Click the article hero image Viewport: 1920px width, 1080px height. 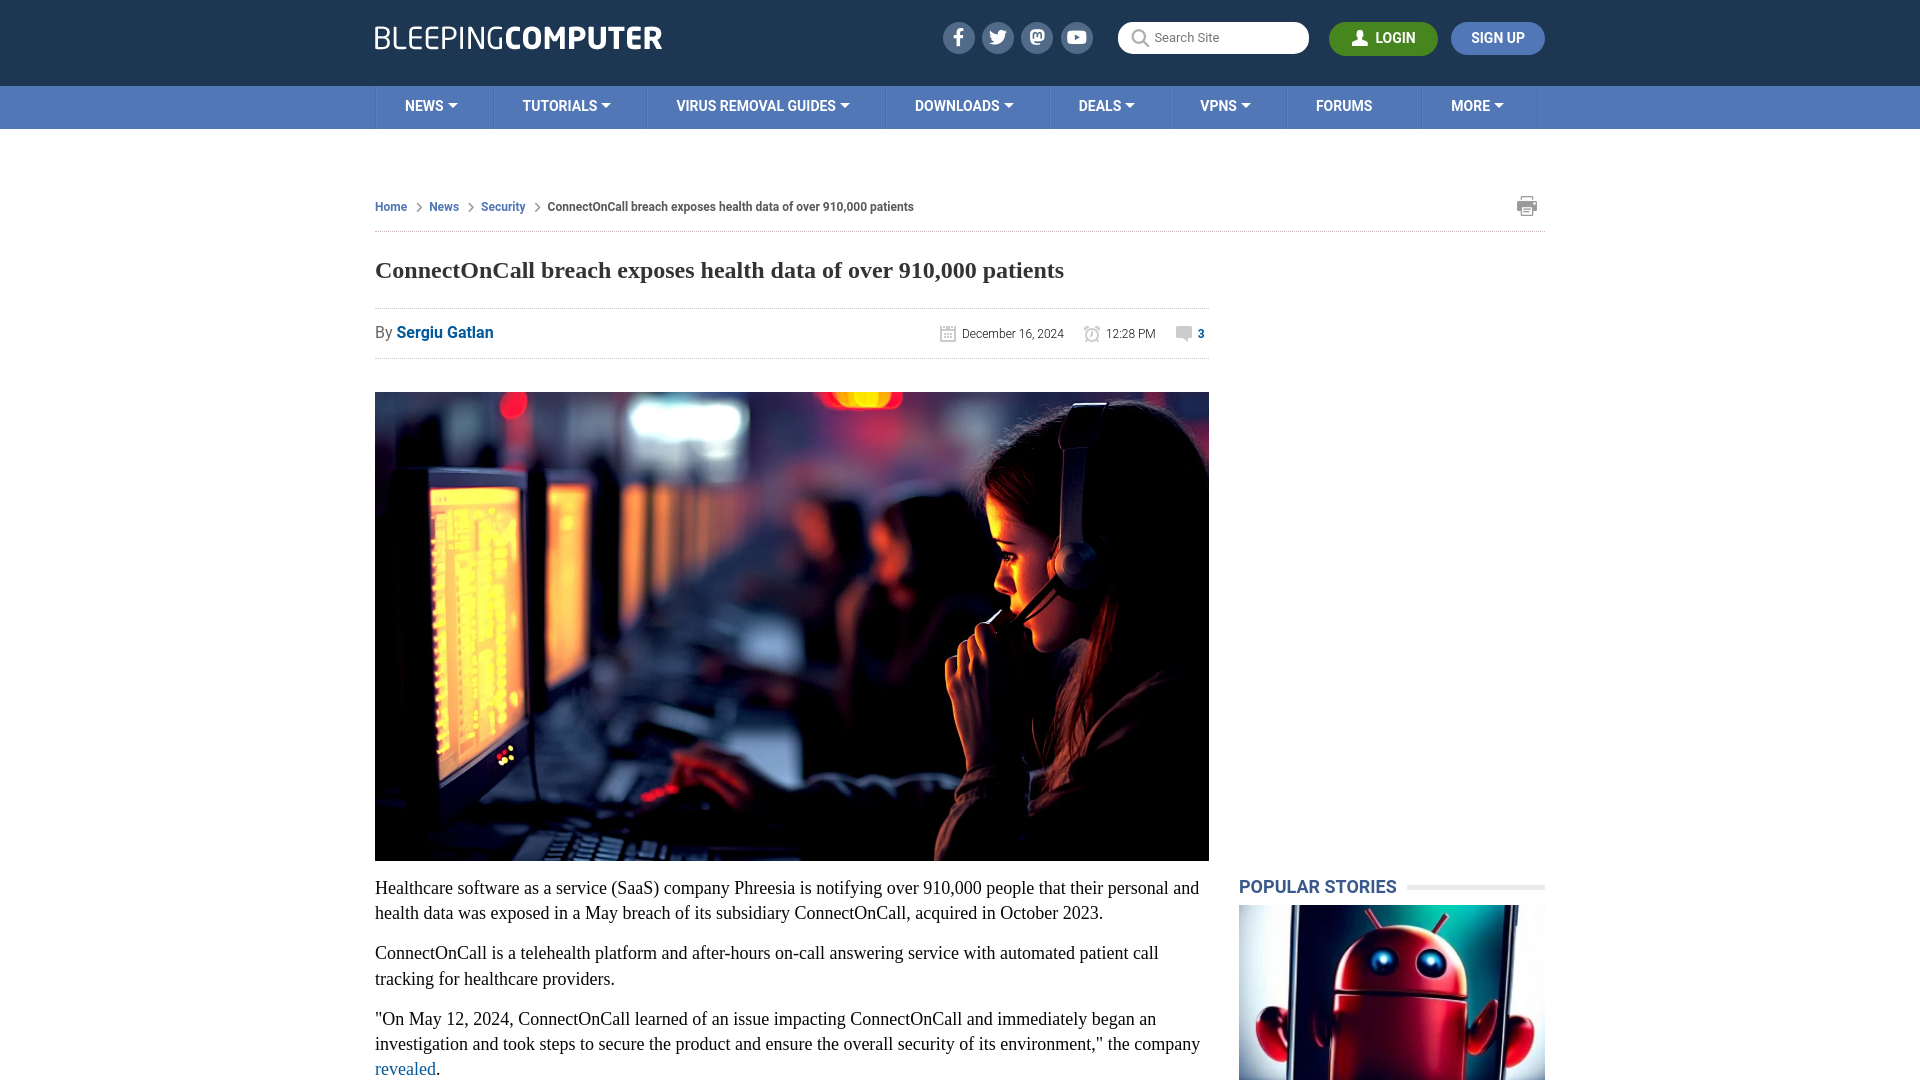click(792, 626)
